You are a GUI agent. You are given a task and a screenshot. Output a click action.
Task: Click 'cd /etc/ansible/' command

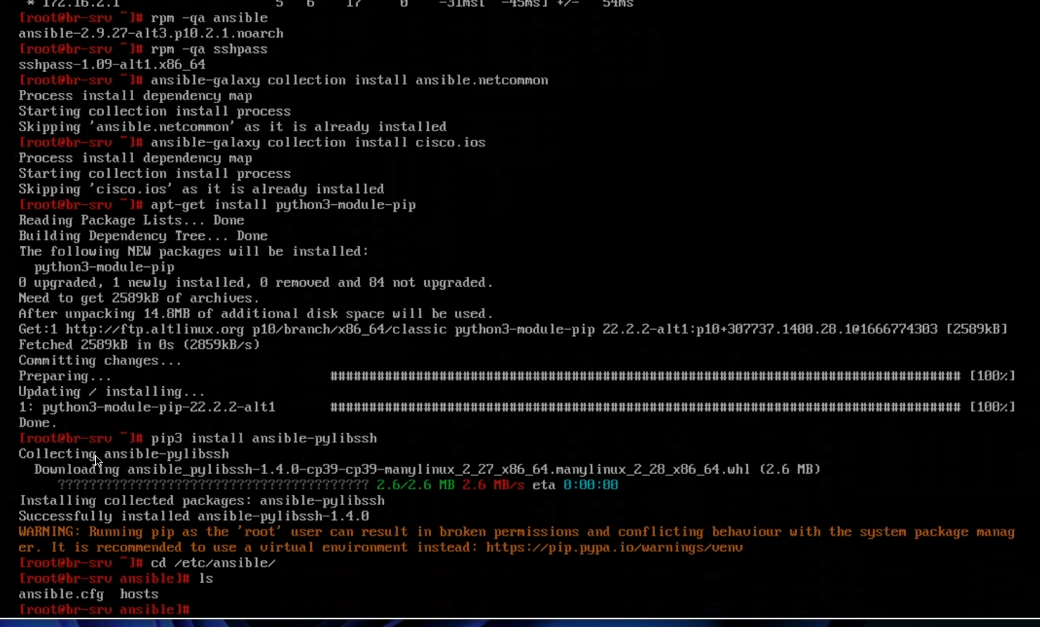click(213, 563)
